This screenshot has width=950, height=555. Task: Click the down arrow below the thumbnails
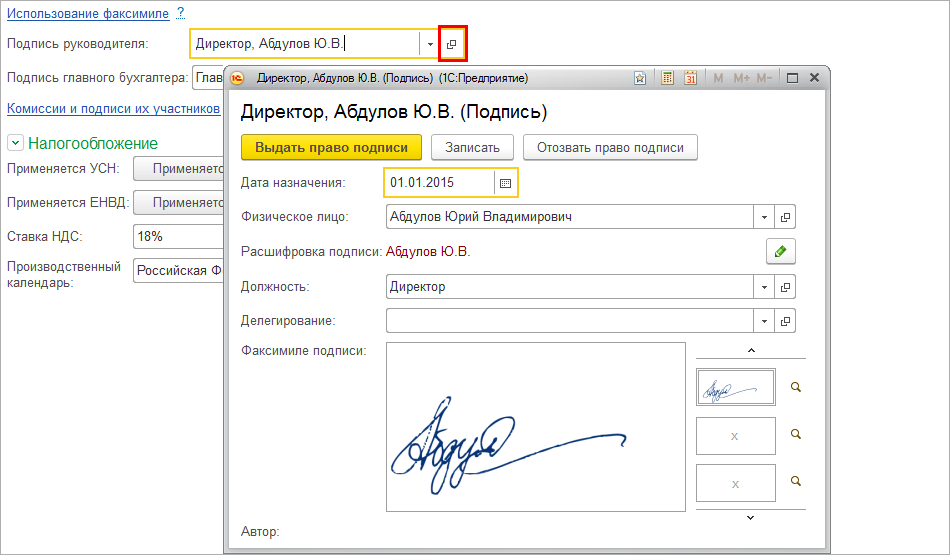[751, 517]
